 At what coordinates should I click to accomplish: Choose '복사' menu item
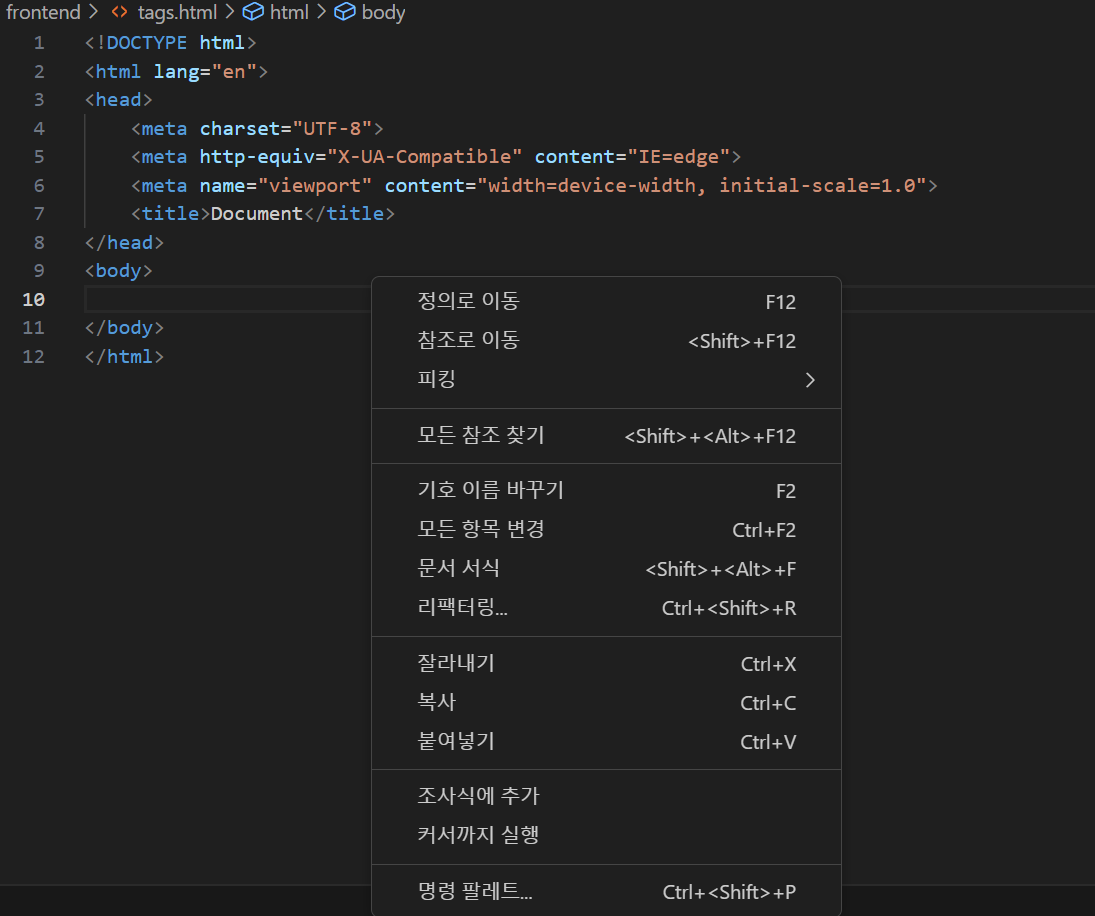point(606,703)
